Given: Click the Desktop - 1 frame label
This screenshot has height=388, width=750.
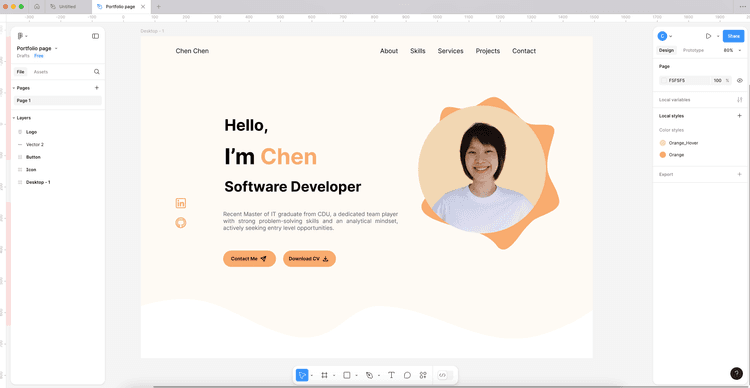Looking at the screenshot, I should point(152,31).
